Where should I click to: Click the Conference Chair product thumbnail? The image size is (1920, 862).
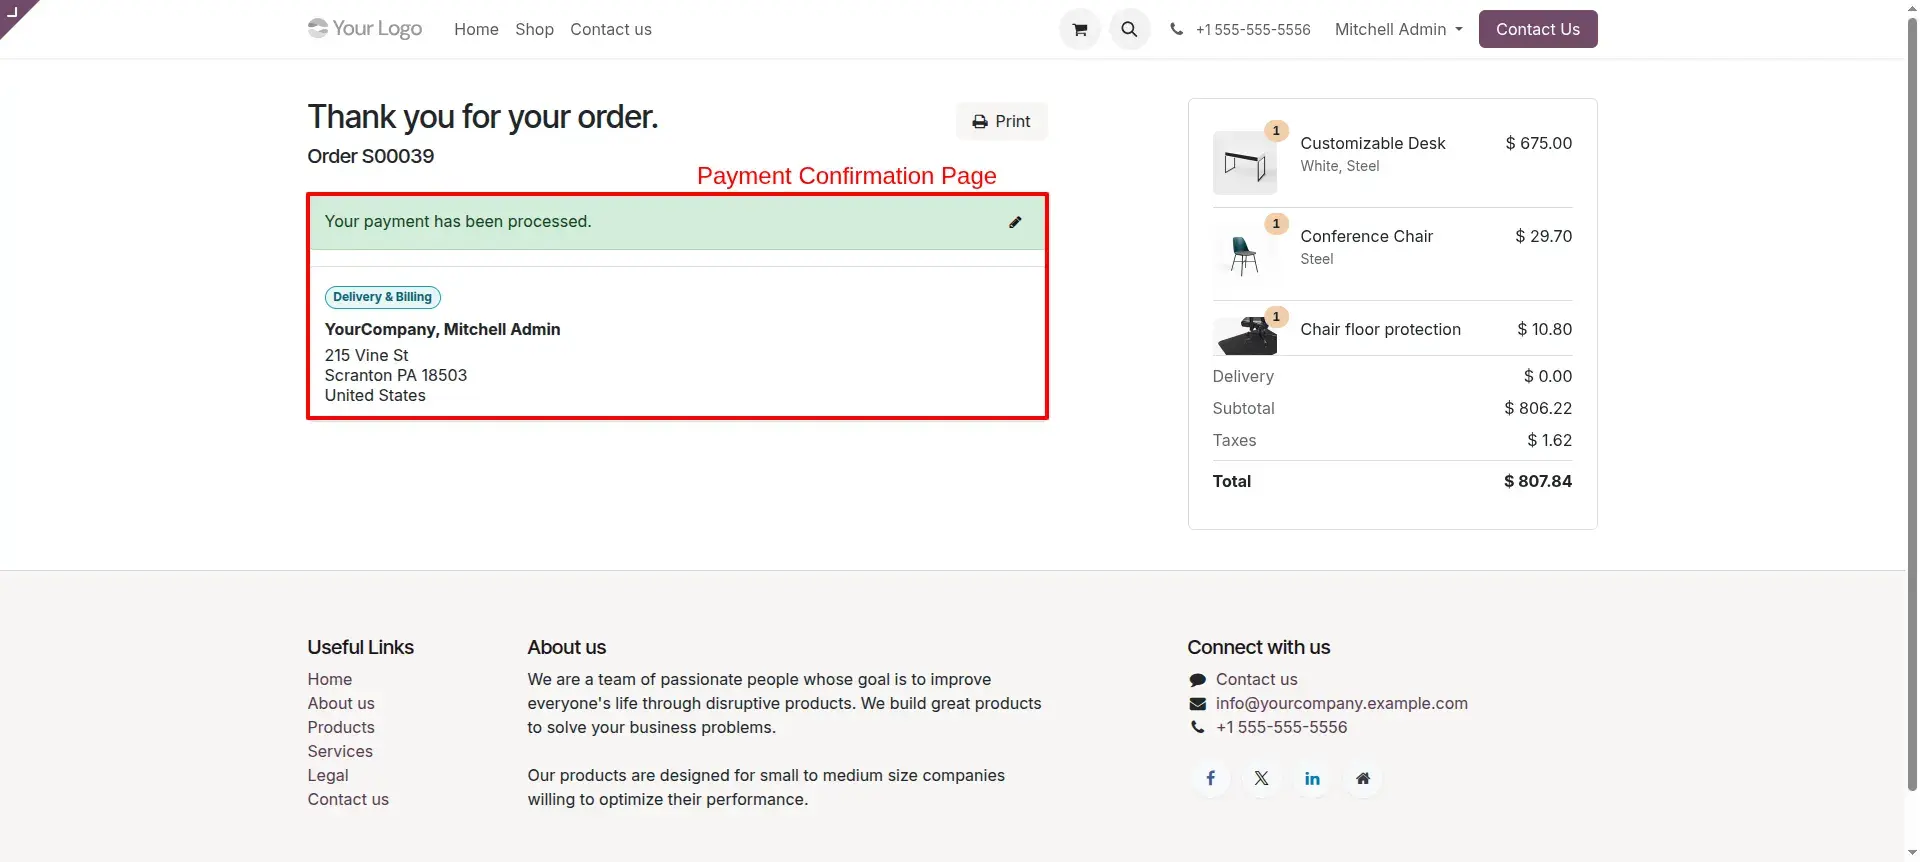(1245, 256)
